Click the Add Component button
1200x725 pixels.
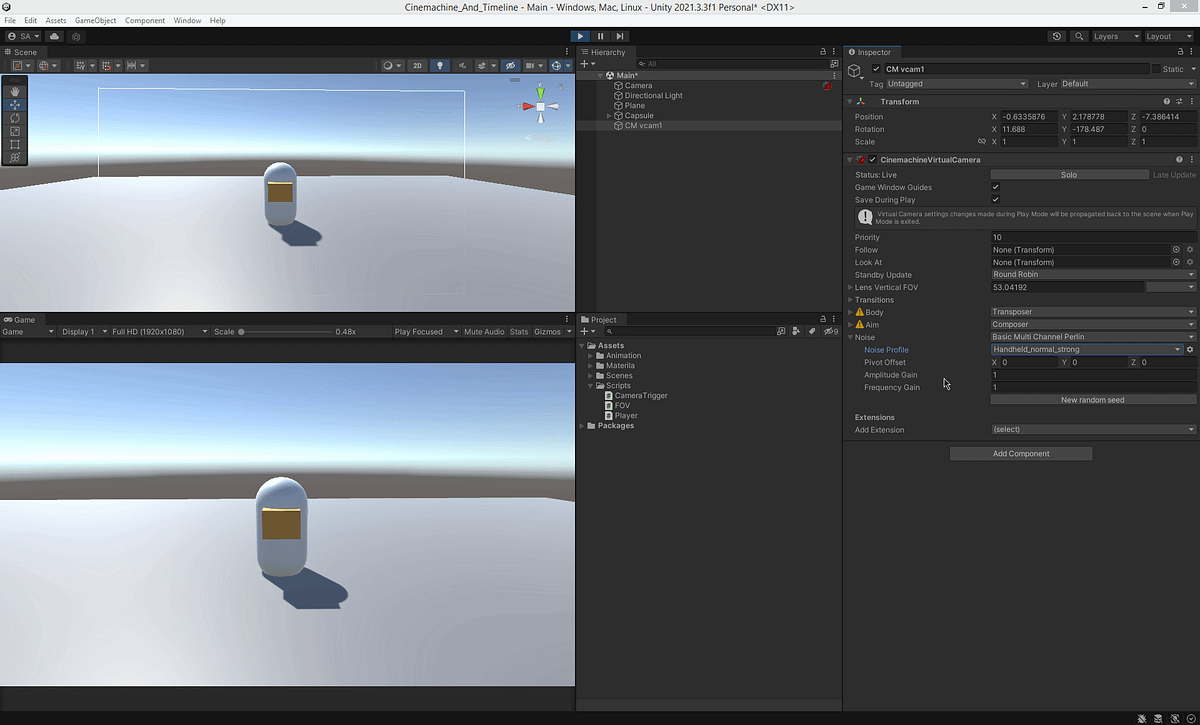pos(1020,453)
